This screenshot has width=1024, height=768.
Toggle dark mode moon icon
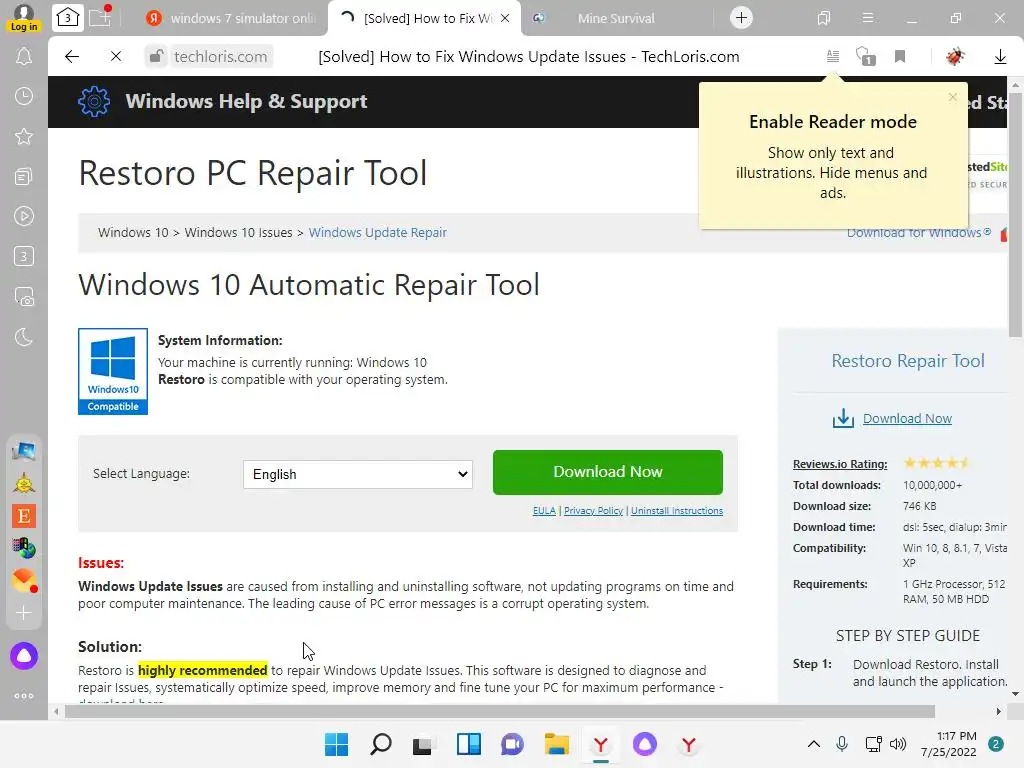24,338
